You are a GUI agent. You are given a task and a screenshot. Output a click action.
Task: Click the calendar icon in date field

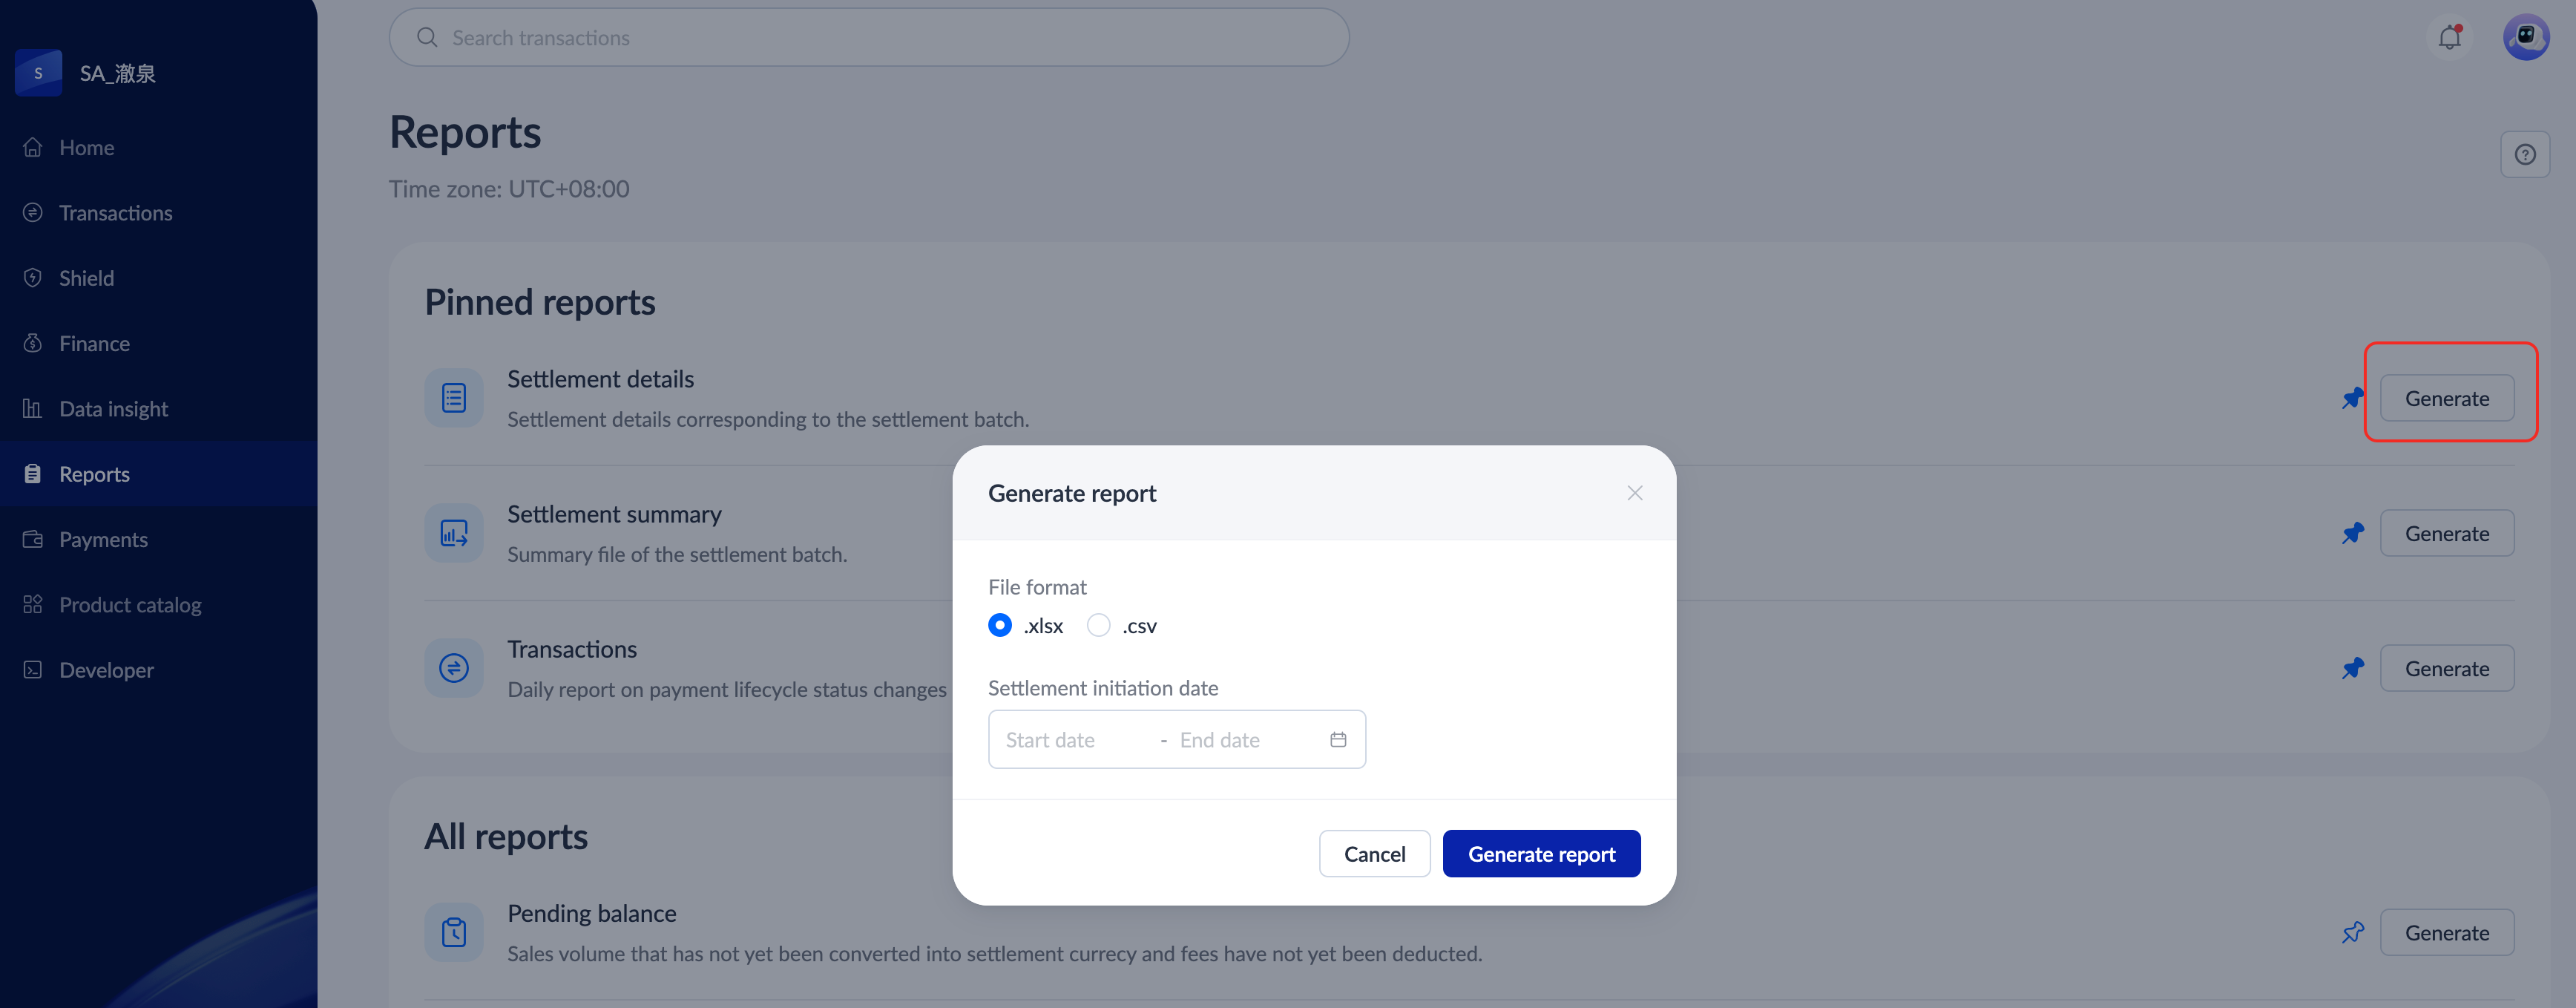tap(1338, 740)
